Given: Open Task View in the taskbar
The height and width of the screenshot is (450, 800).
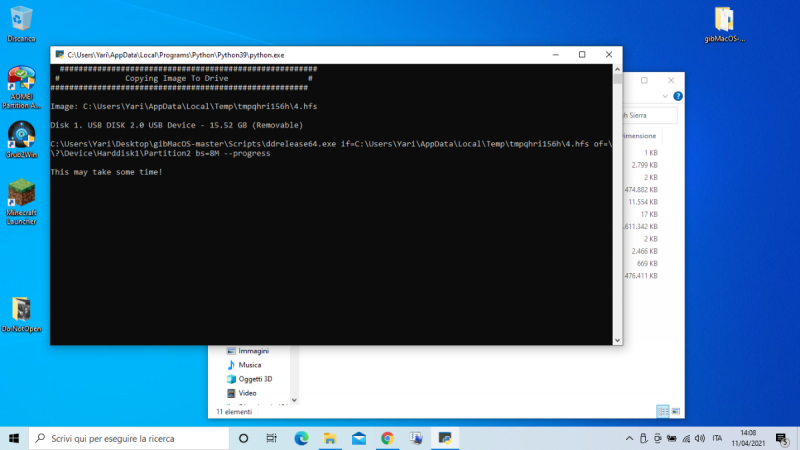Looking at the screenshot, I should click(x=271, y=438).
